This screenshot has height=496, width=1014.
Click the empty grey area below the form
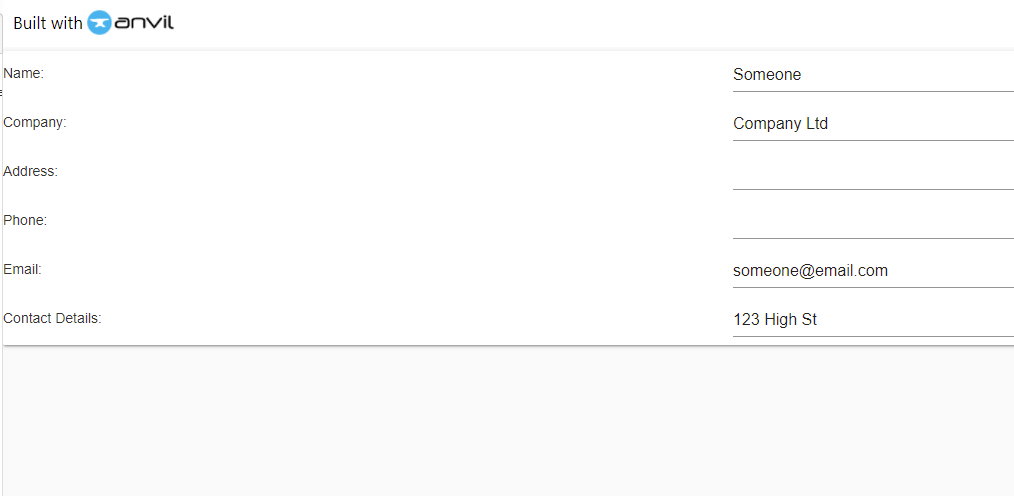pyautogui.click(x=508, y=420)
